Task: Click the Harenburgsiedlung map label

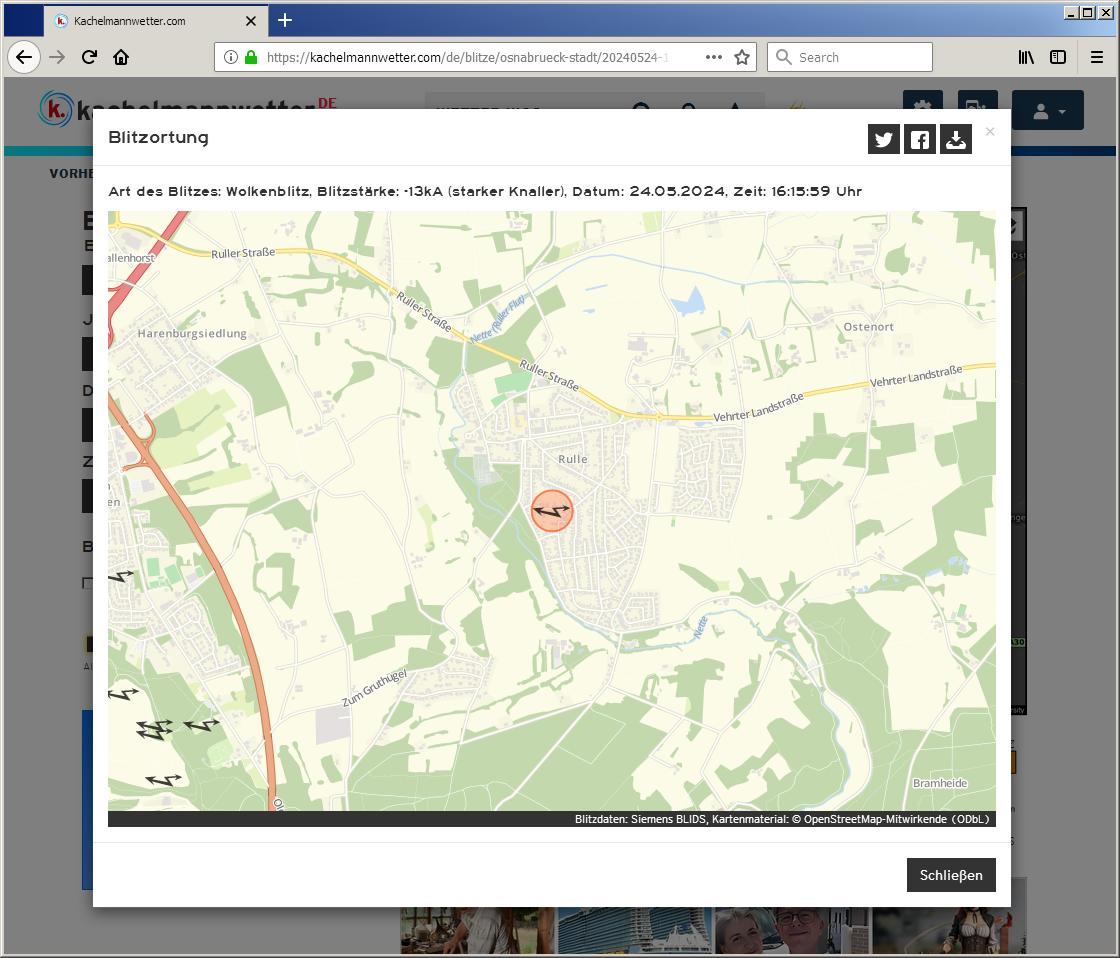Action: point(192,333)
